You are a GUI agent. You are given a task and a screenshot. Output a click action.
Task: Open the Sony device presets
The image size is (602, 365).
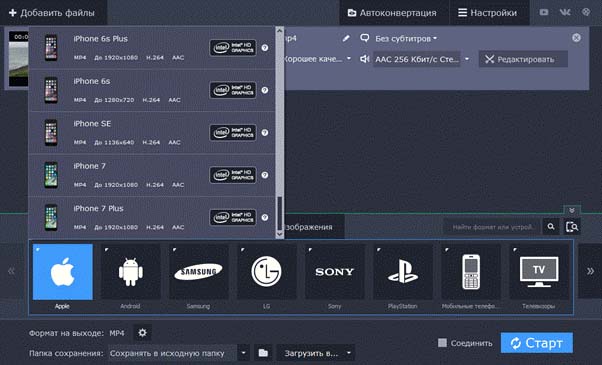point(335,272)
